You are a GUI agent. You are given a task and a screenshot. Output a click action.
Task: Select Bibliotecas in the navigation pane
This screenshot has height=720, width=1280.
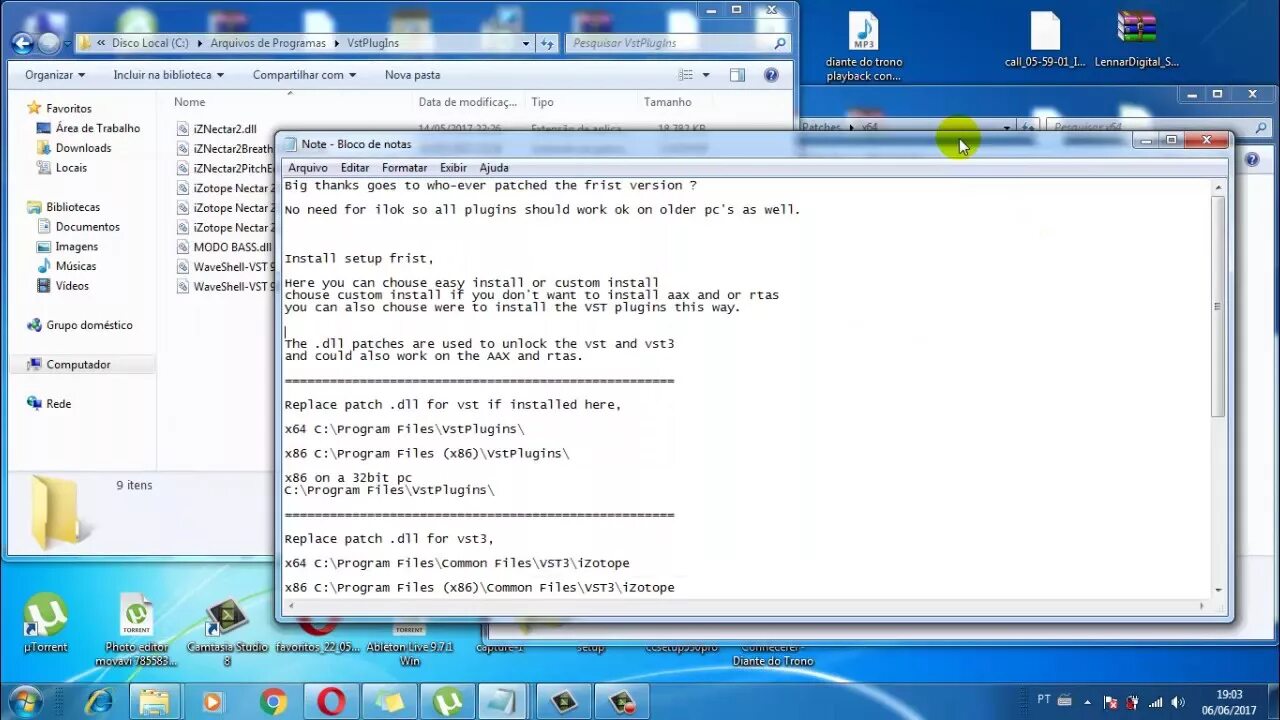coord(73,207)
